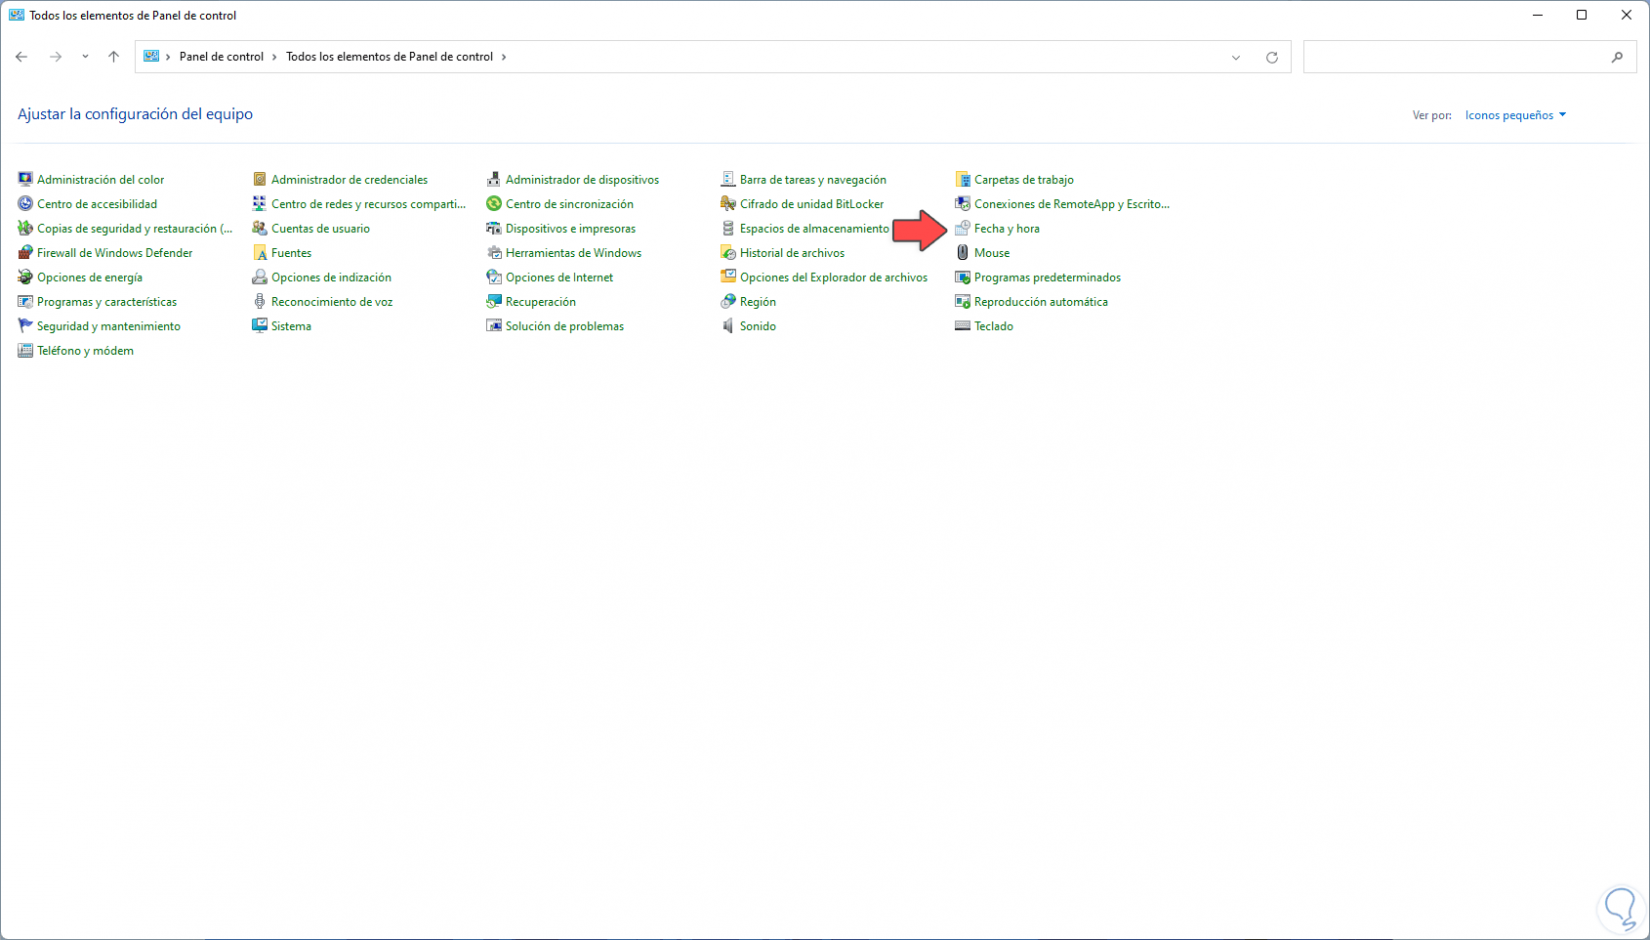1650x940 pixels.
Task: Open the Sistema icon
Action: click(x=259, y=326)
